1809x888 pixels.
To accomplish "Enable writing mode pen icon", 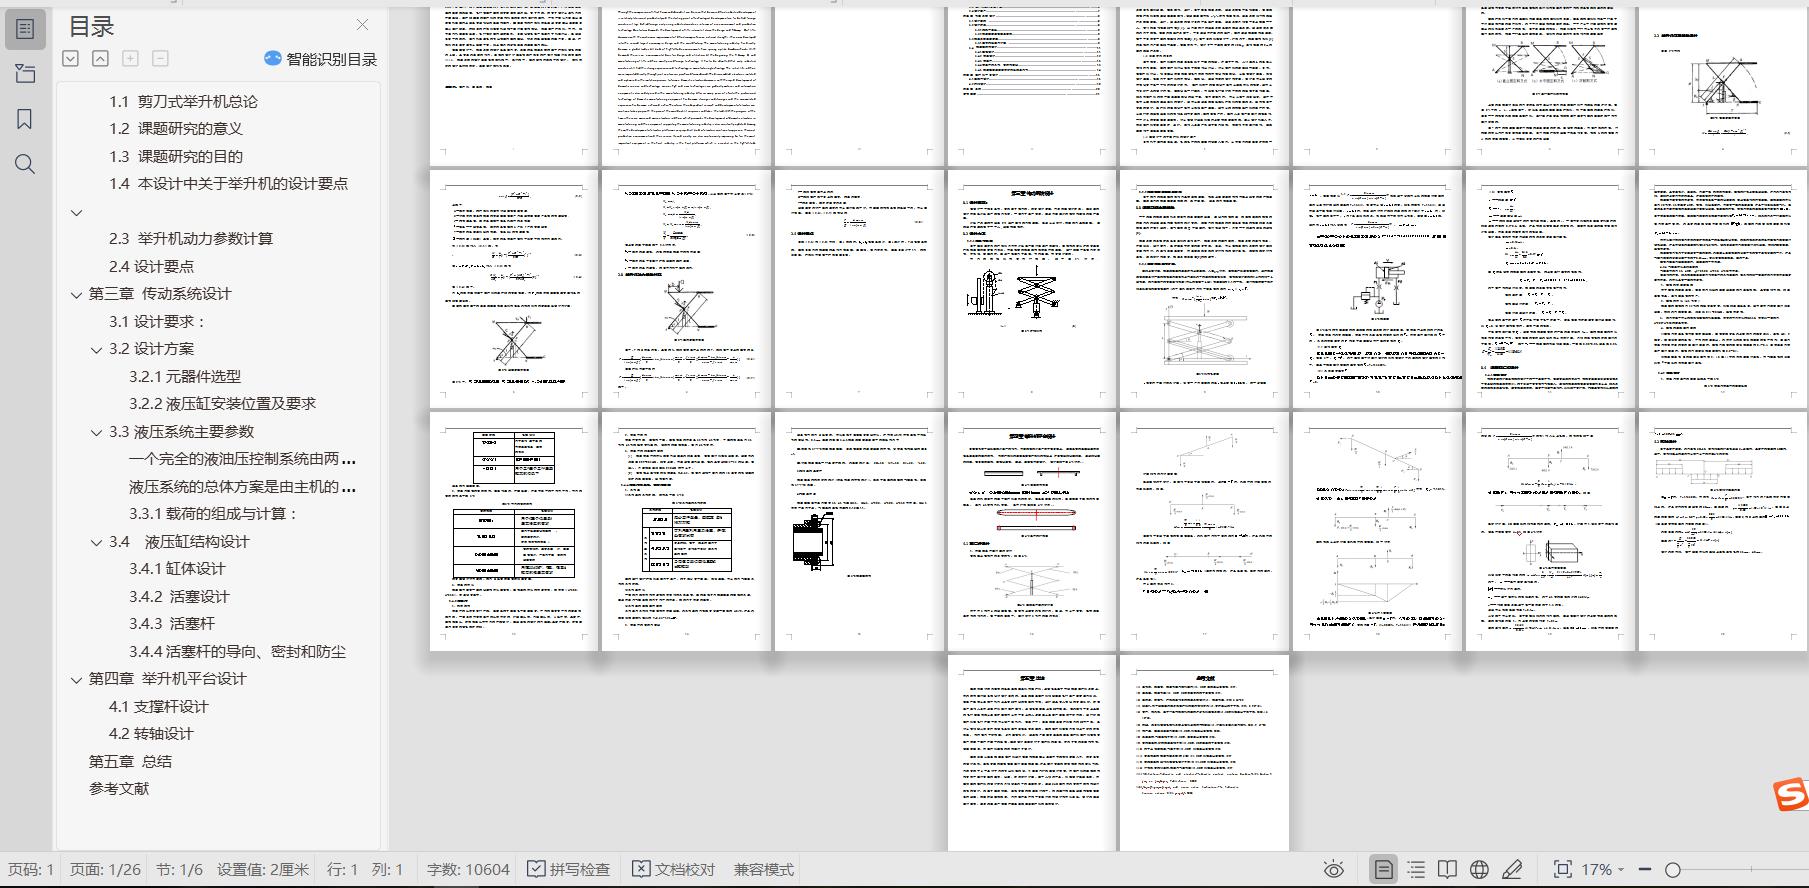I will tap(1512, 869).
